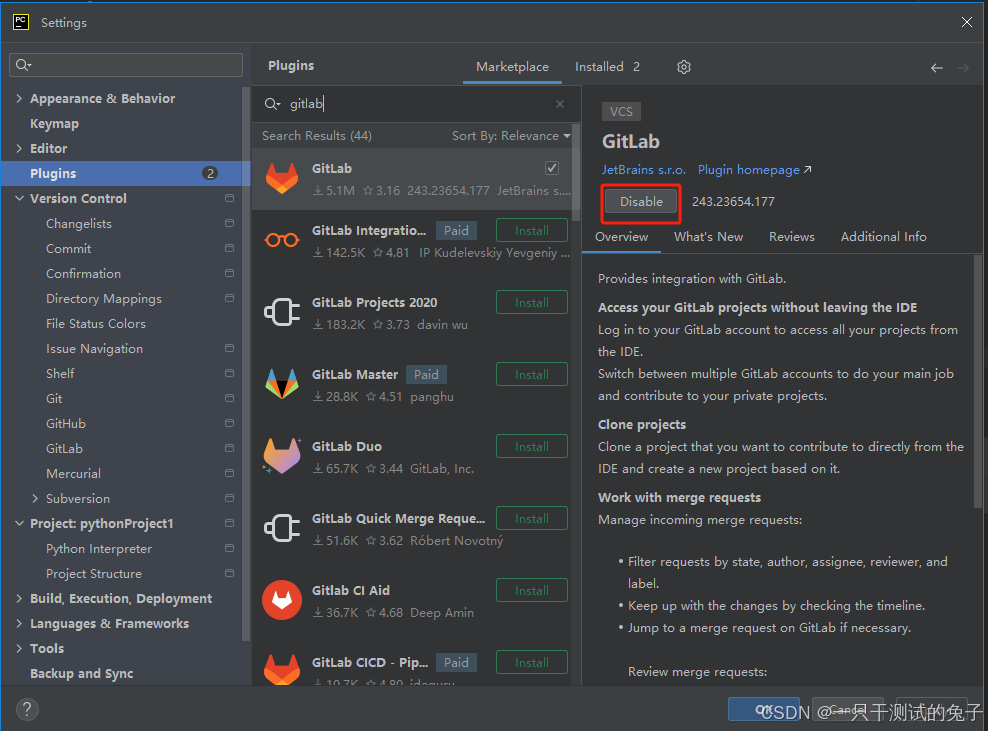Open the plugins settings gear menu
This screenshot has height=731, width=988.
[684, 67]
